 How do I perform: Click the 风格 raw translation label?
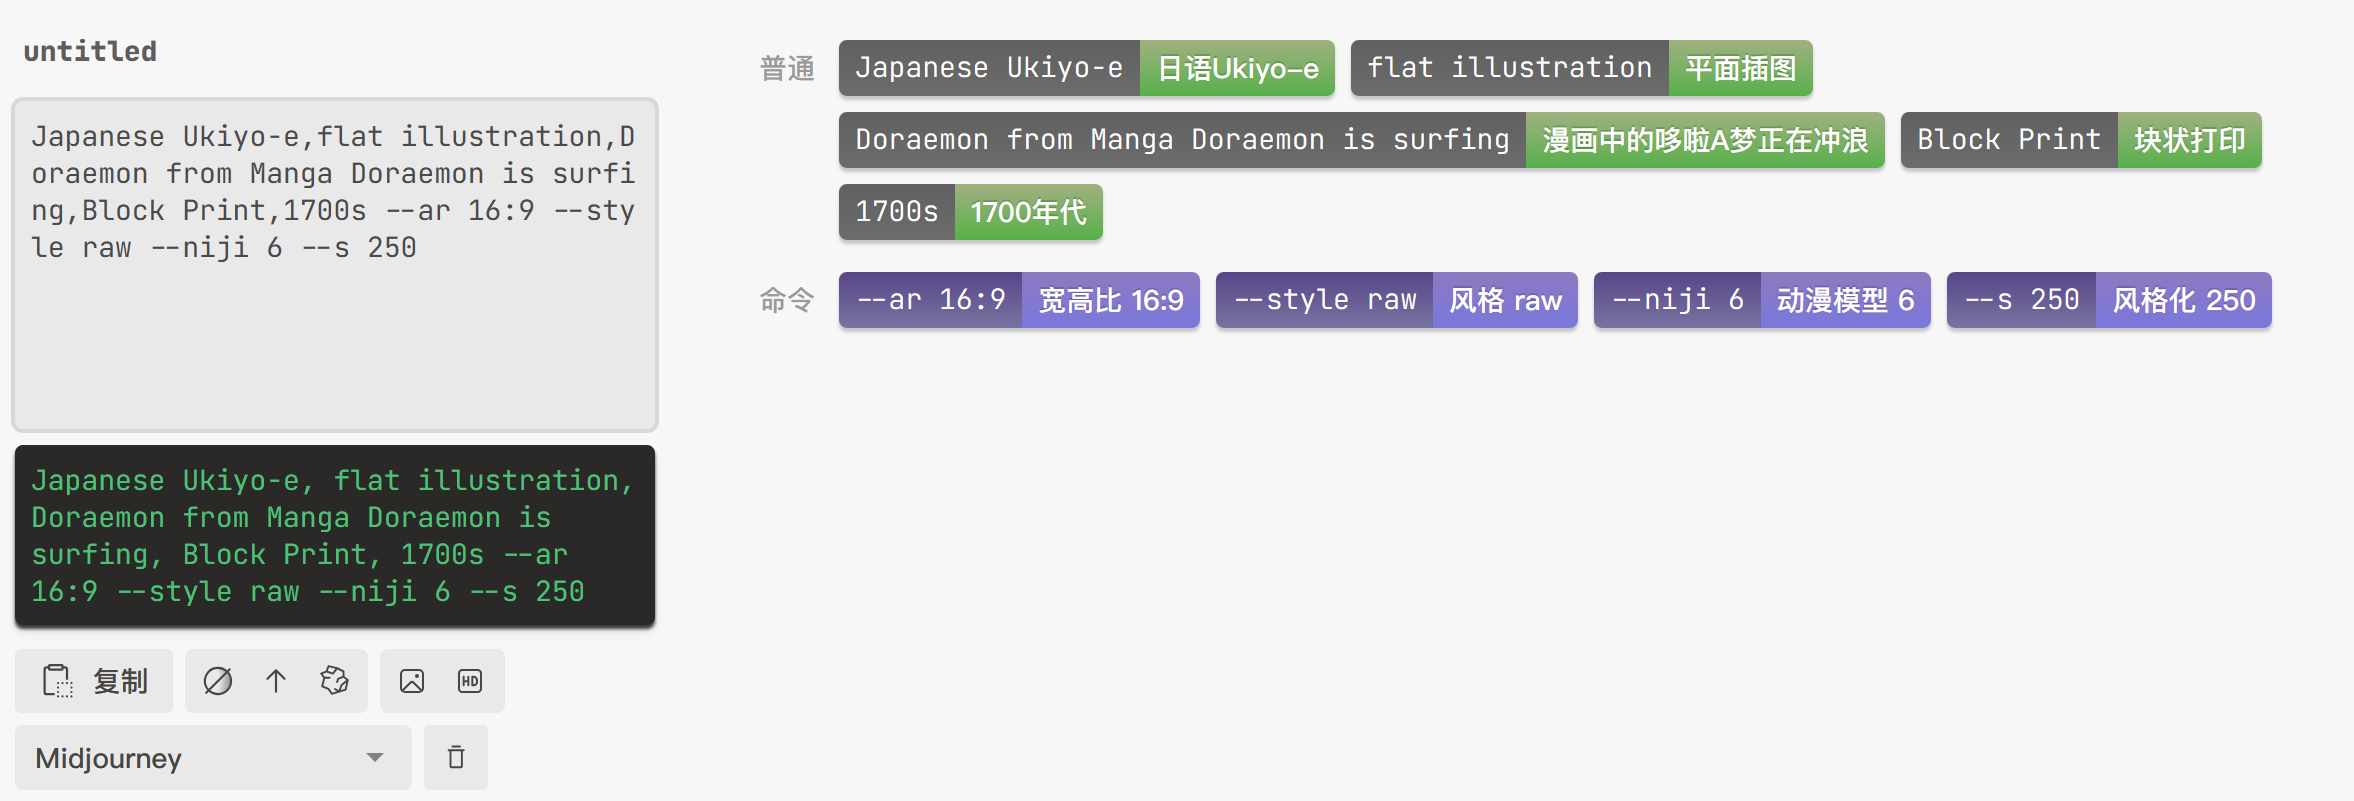[x=1505, y=300]
